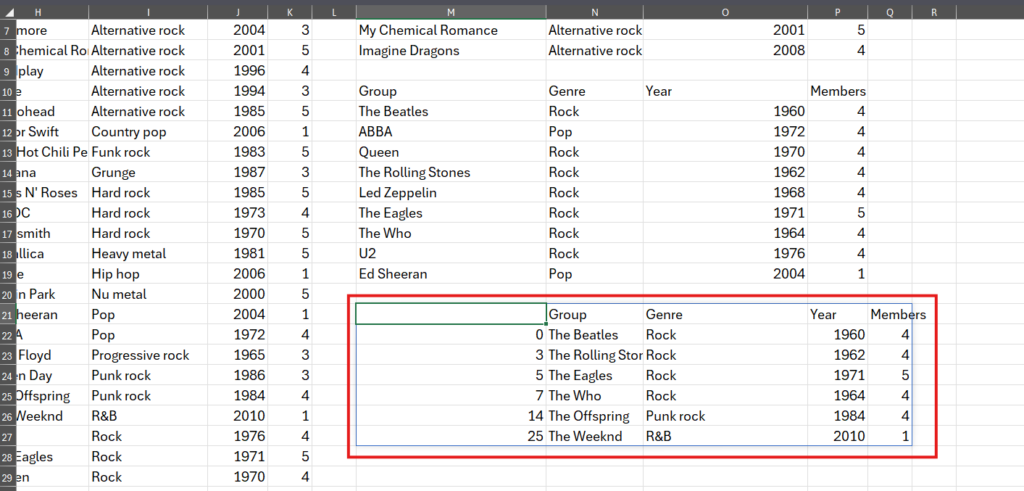This screenshot has width=1024, height=491.
Task: Click the year 1965 cell
Action: (x=238, y=355)
